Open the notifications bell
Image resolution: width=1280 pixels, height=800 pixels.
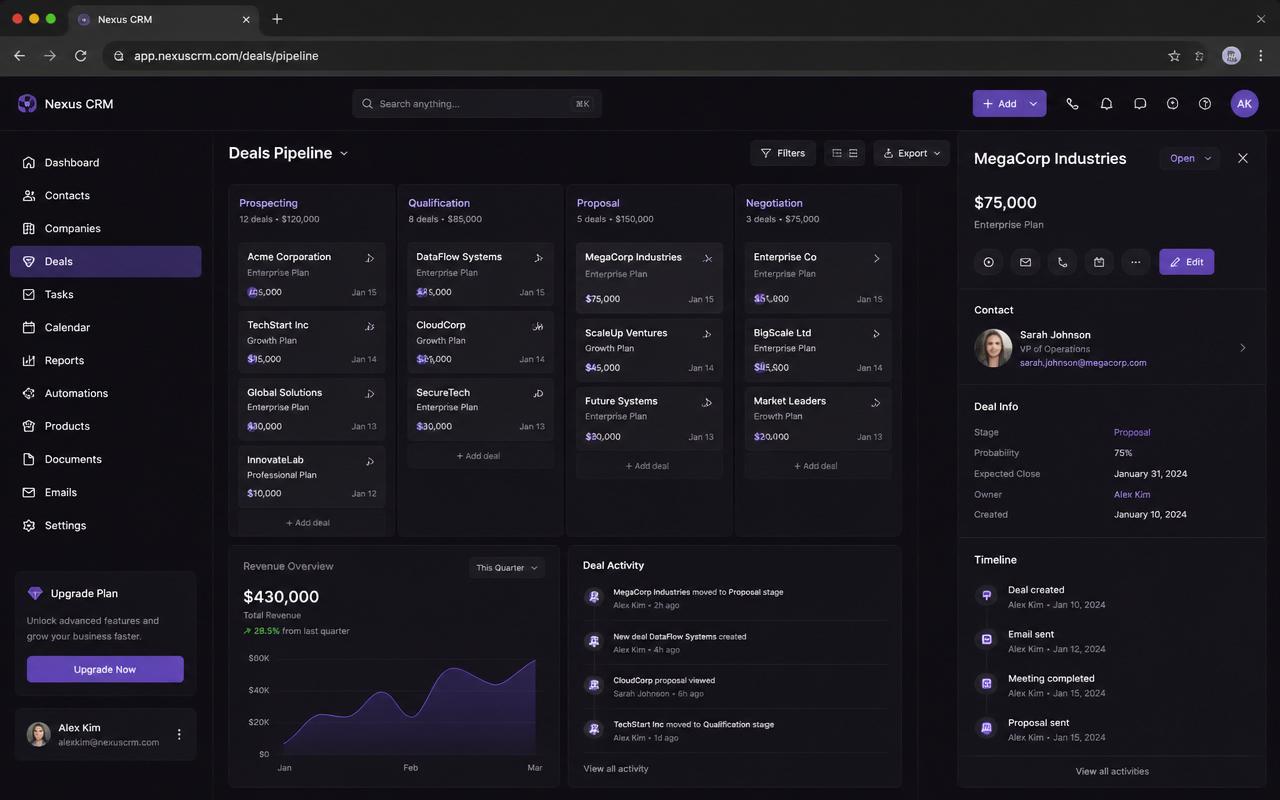tap(1106, 104)
